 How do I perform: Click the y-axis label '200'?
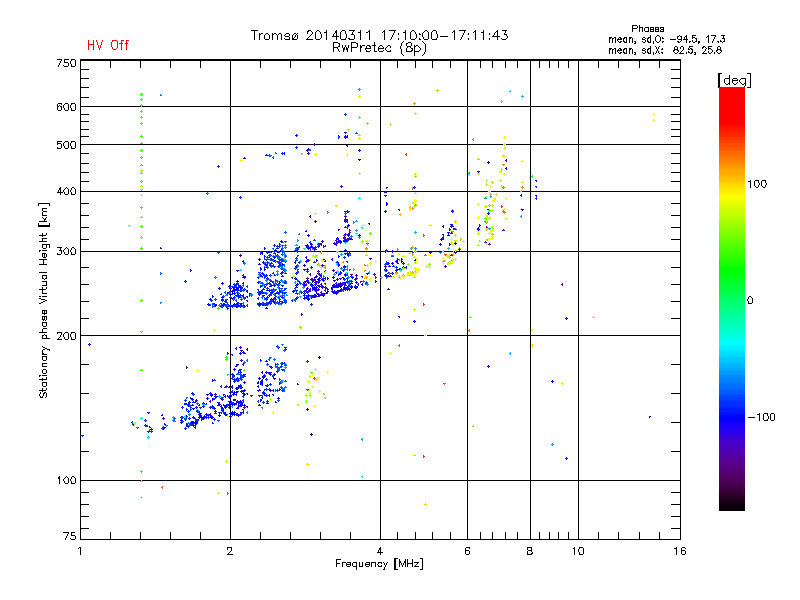[66, 336]
